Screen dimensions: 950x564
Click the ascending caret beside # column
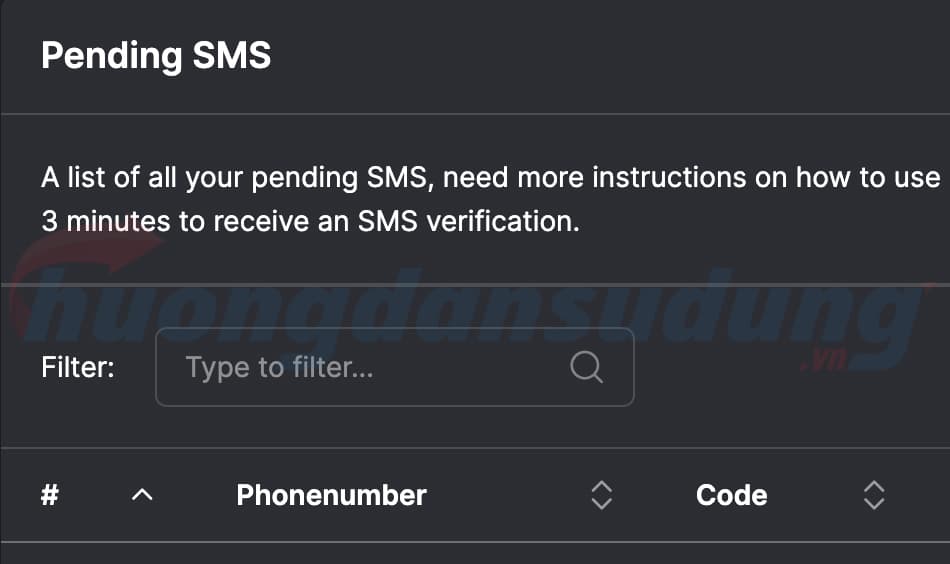(142, 494)
